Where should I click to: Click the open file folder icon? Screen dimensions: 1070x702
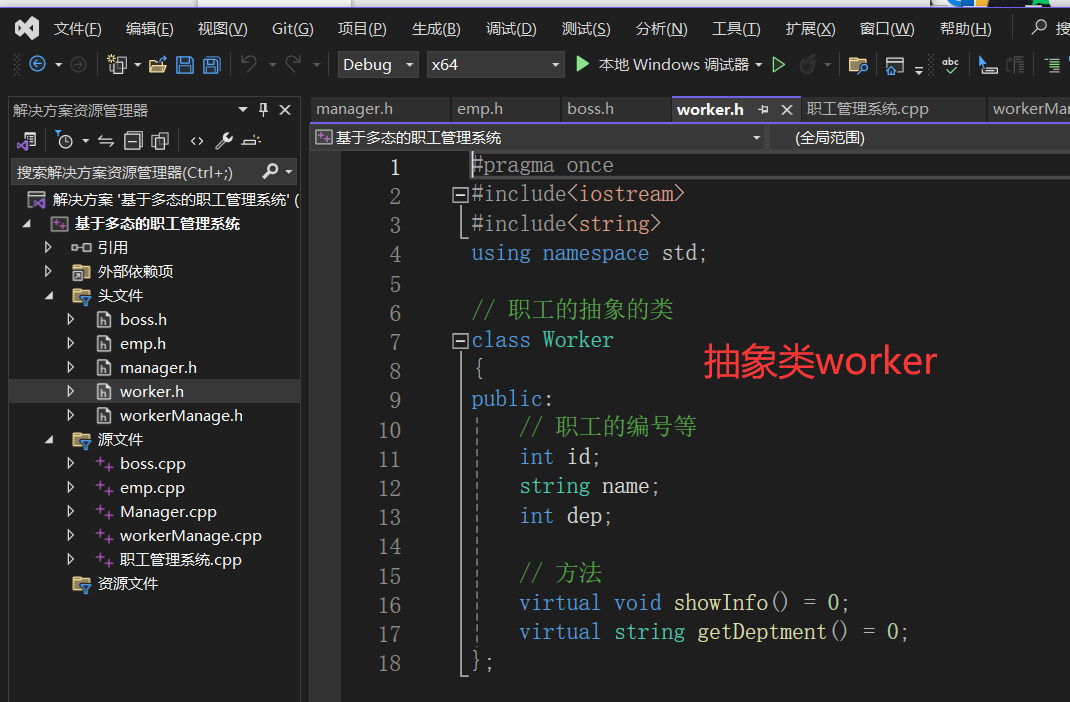[x=158, y=65]
